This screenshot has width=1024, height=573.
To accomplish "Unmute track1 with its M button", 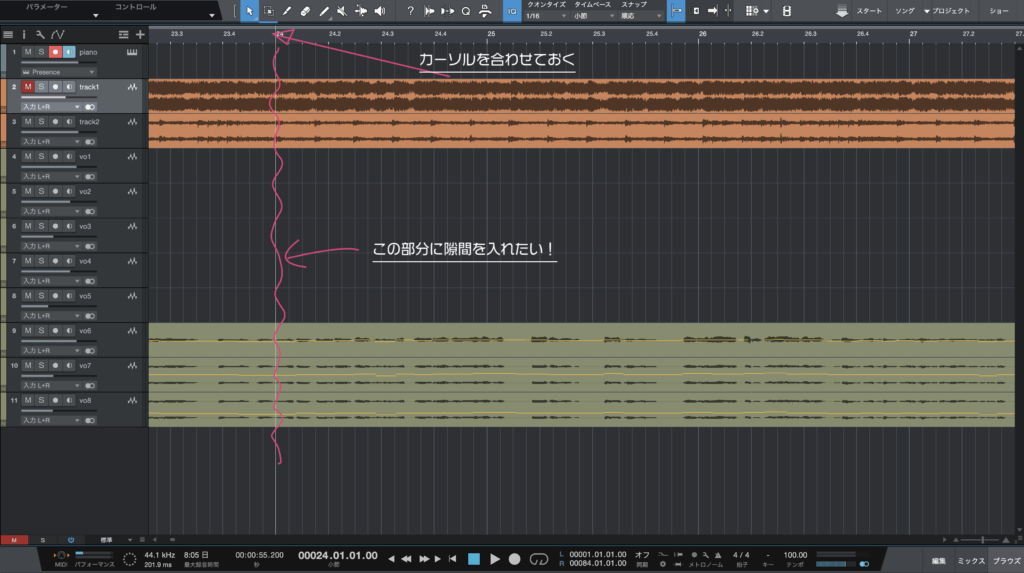I will [28, 87].
